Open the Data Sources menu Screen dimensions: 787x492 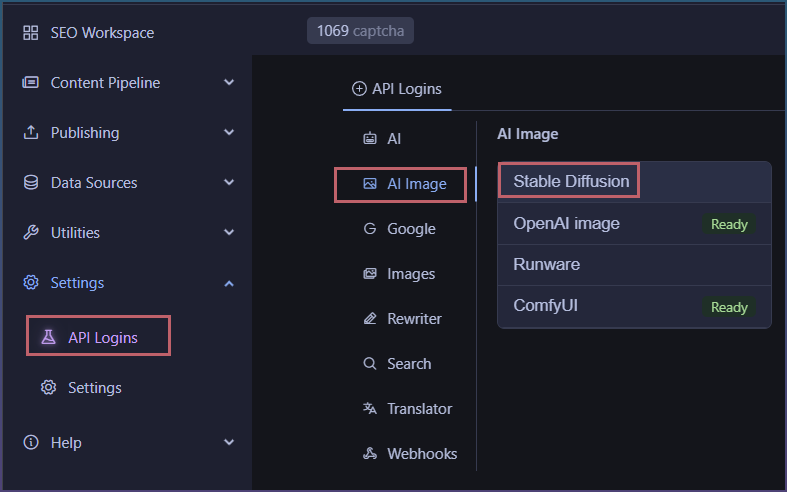(94, 183)
